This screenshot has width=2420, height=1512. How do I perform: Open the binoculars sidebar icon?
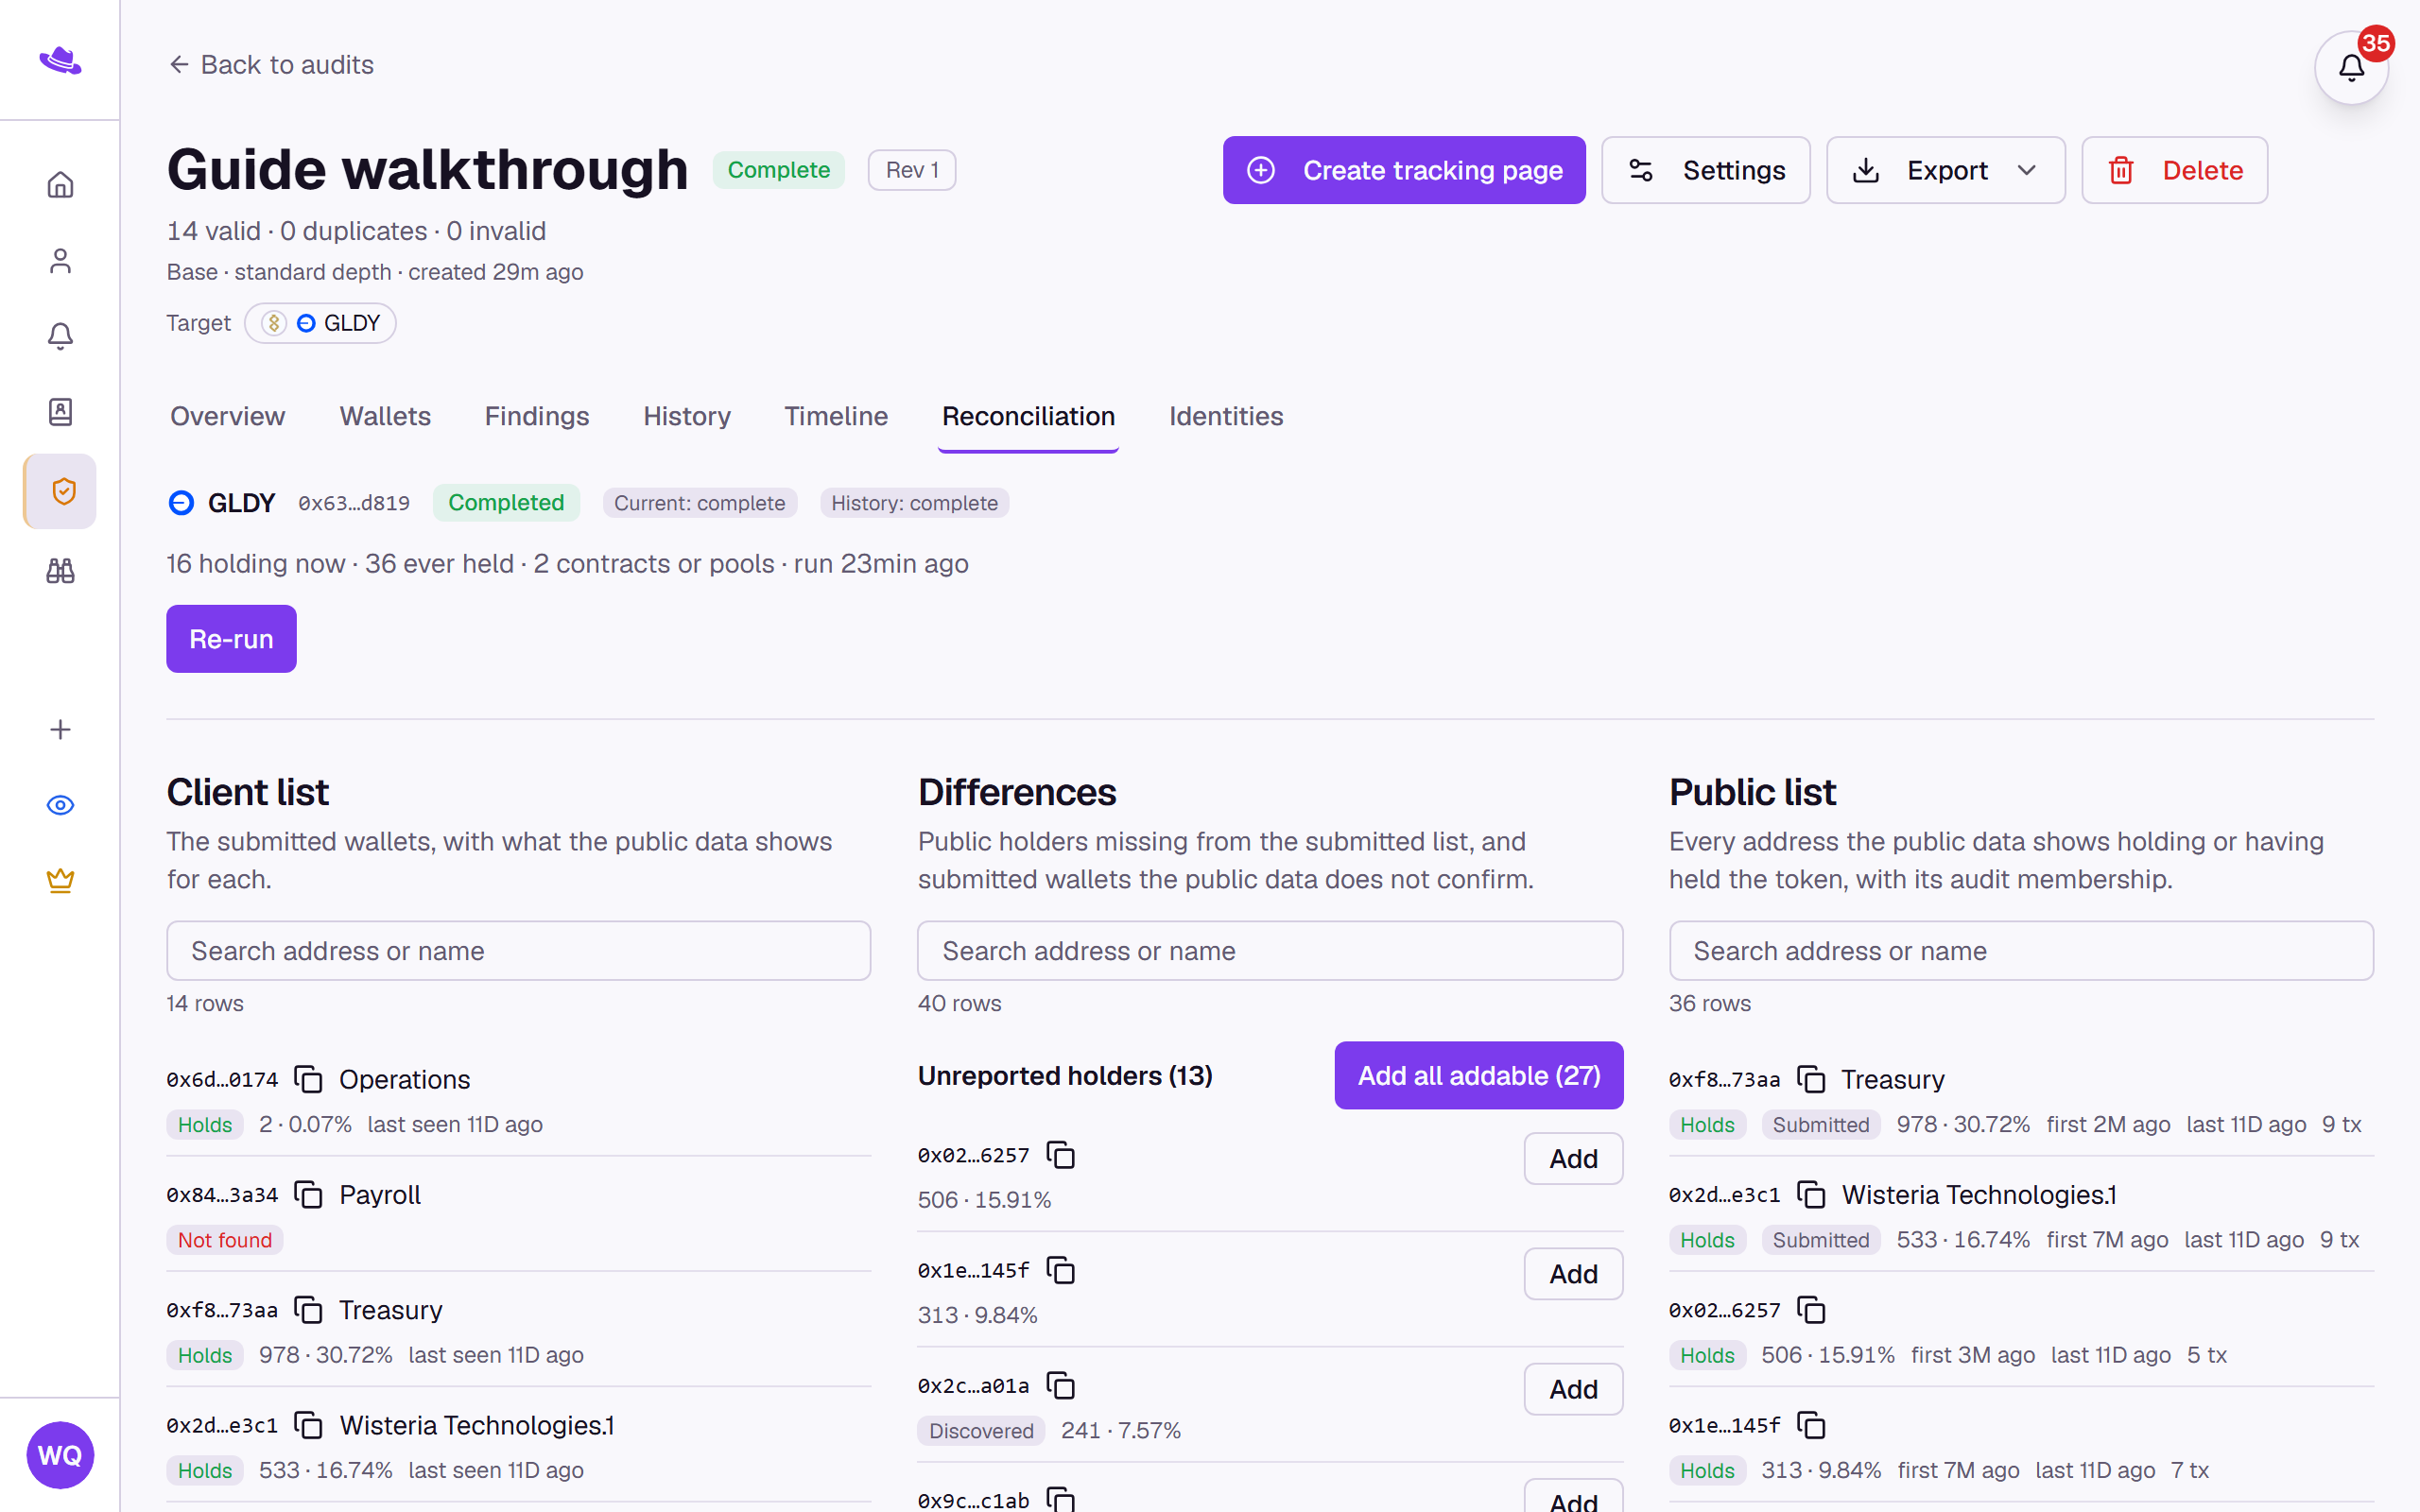(60, 570)
